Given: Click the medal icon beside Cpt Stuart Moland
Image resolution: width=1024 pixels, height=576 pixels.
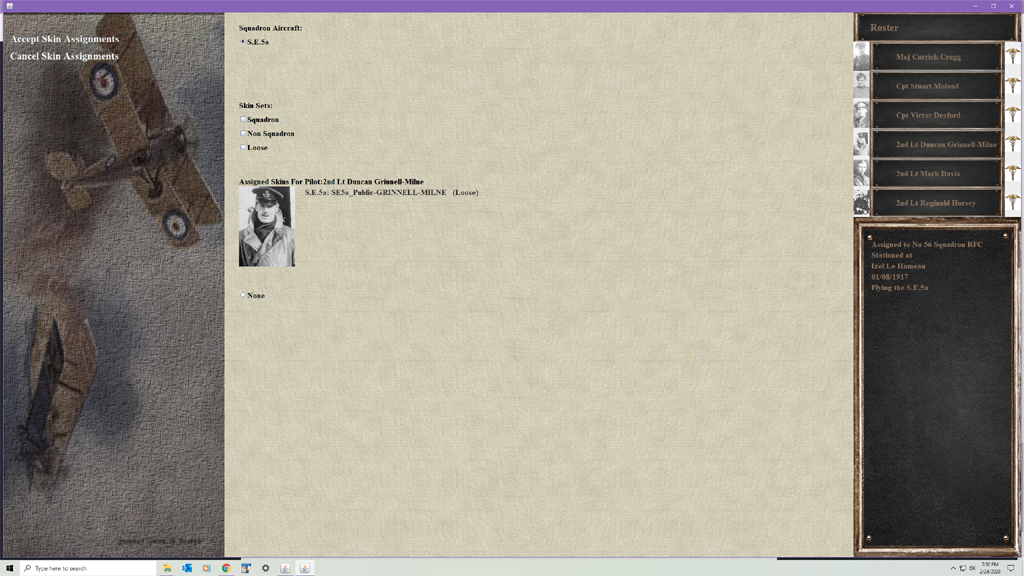Looking at the screenshot, I should coord(1012,86).
